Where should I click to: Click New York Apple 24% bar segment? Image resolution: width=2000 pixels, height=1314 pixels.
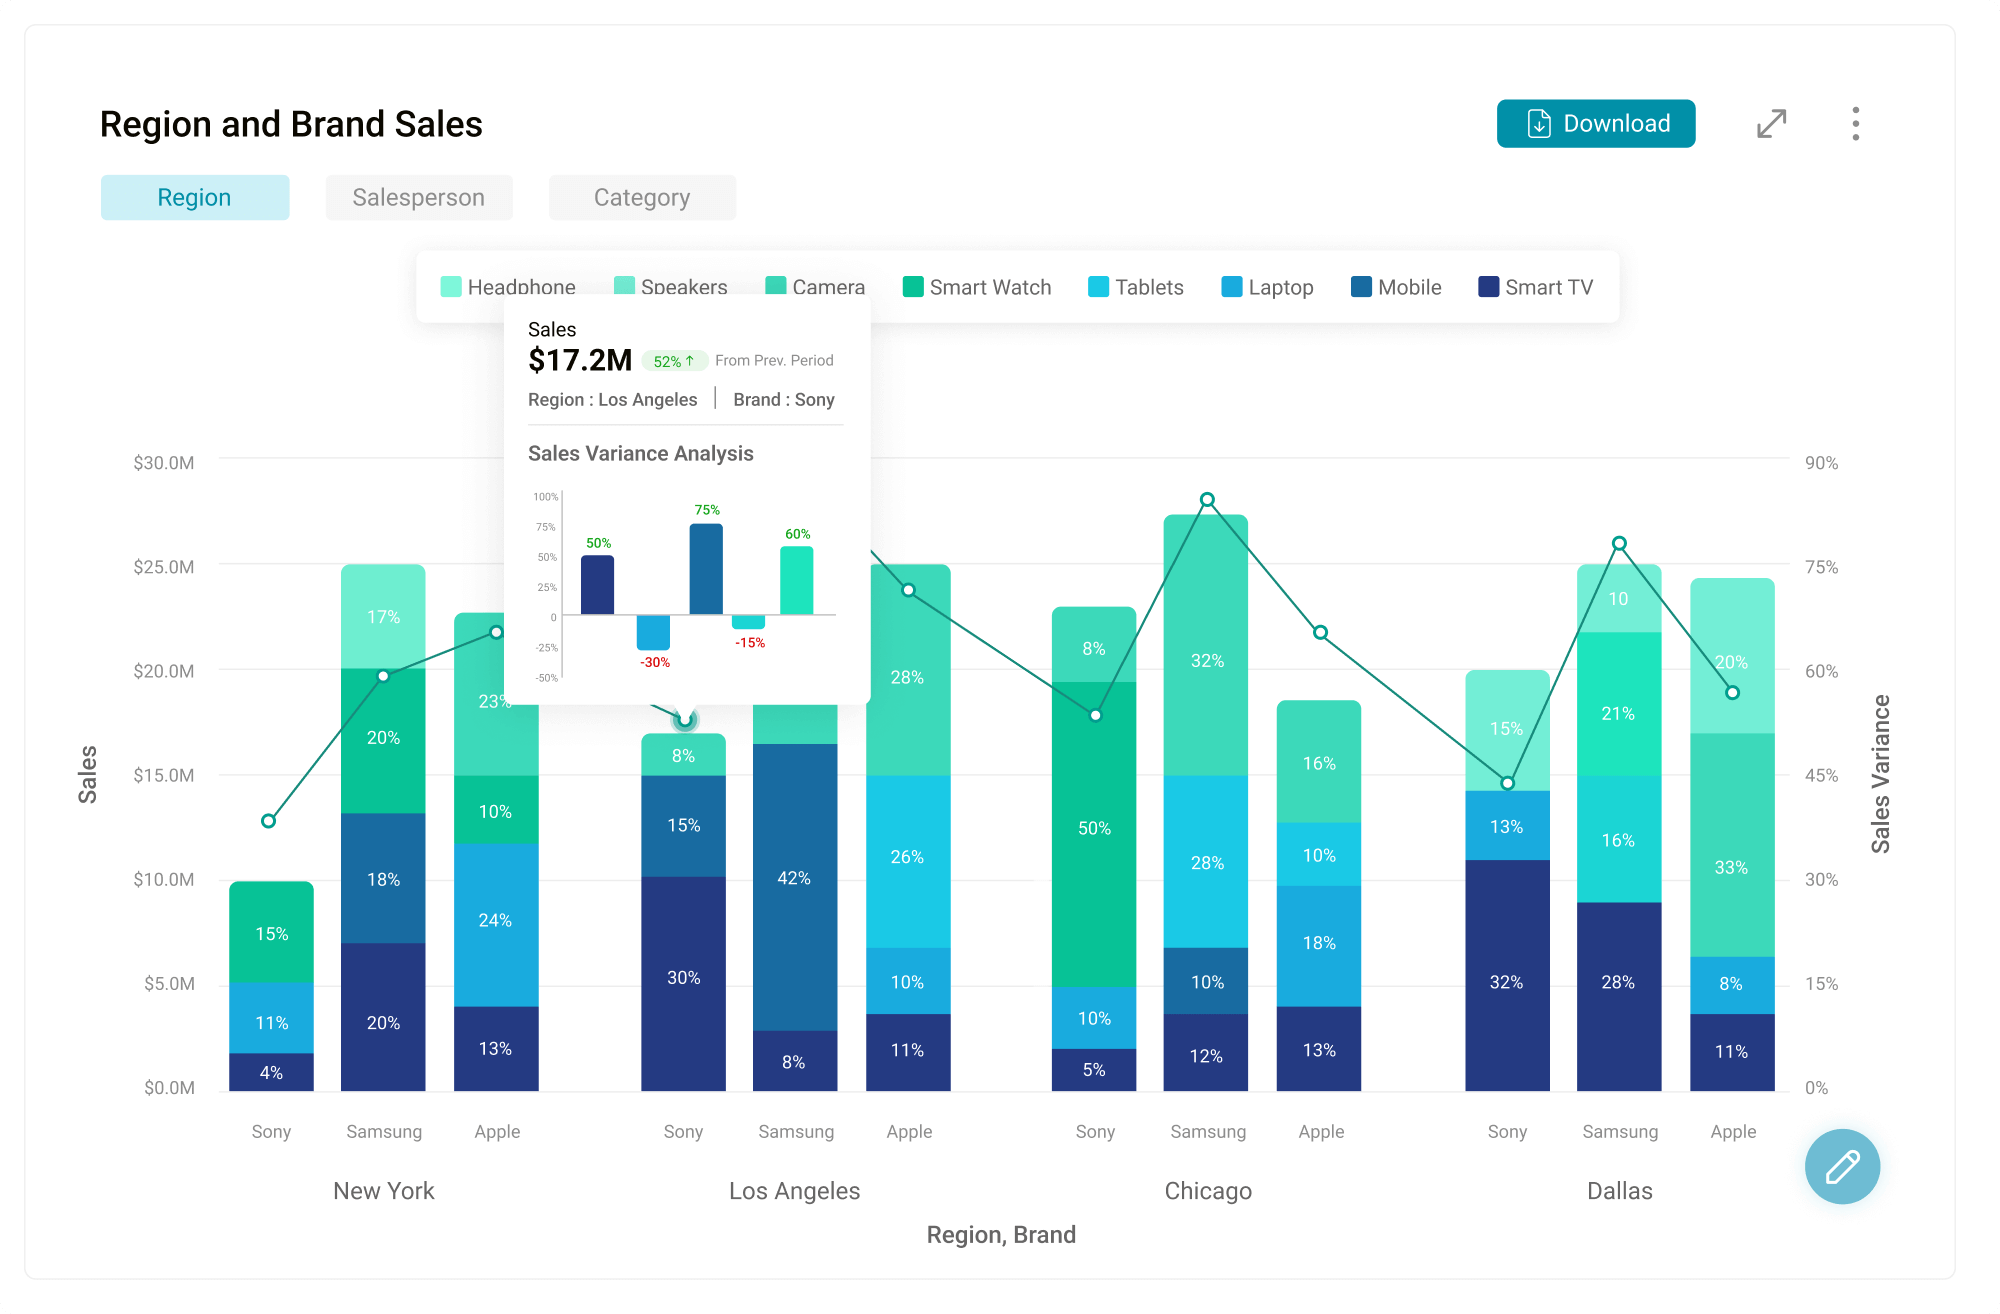pos(496,924)
